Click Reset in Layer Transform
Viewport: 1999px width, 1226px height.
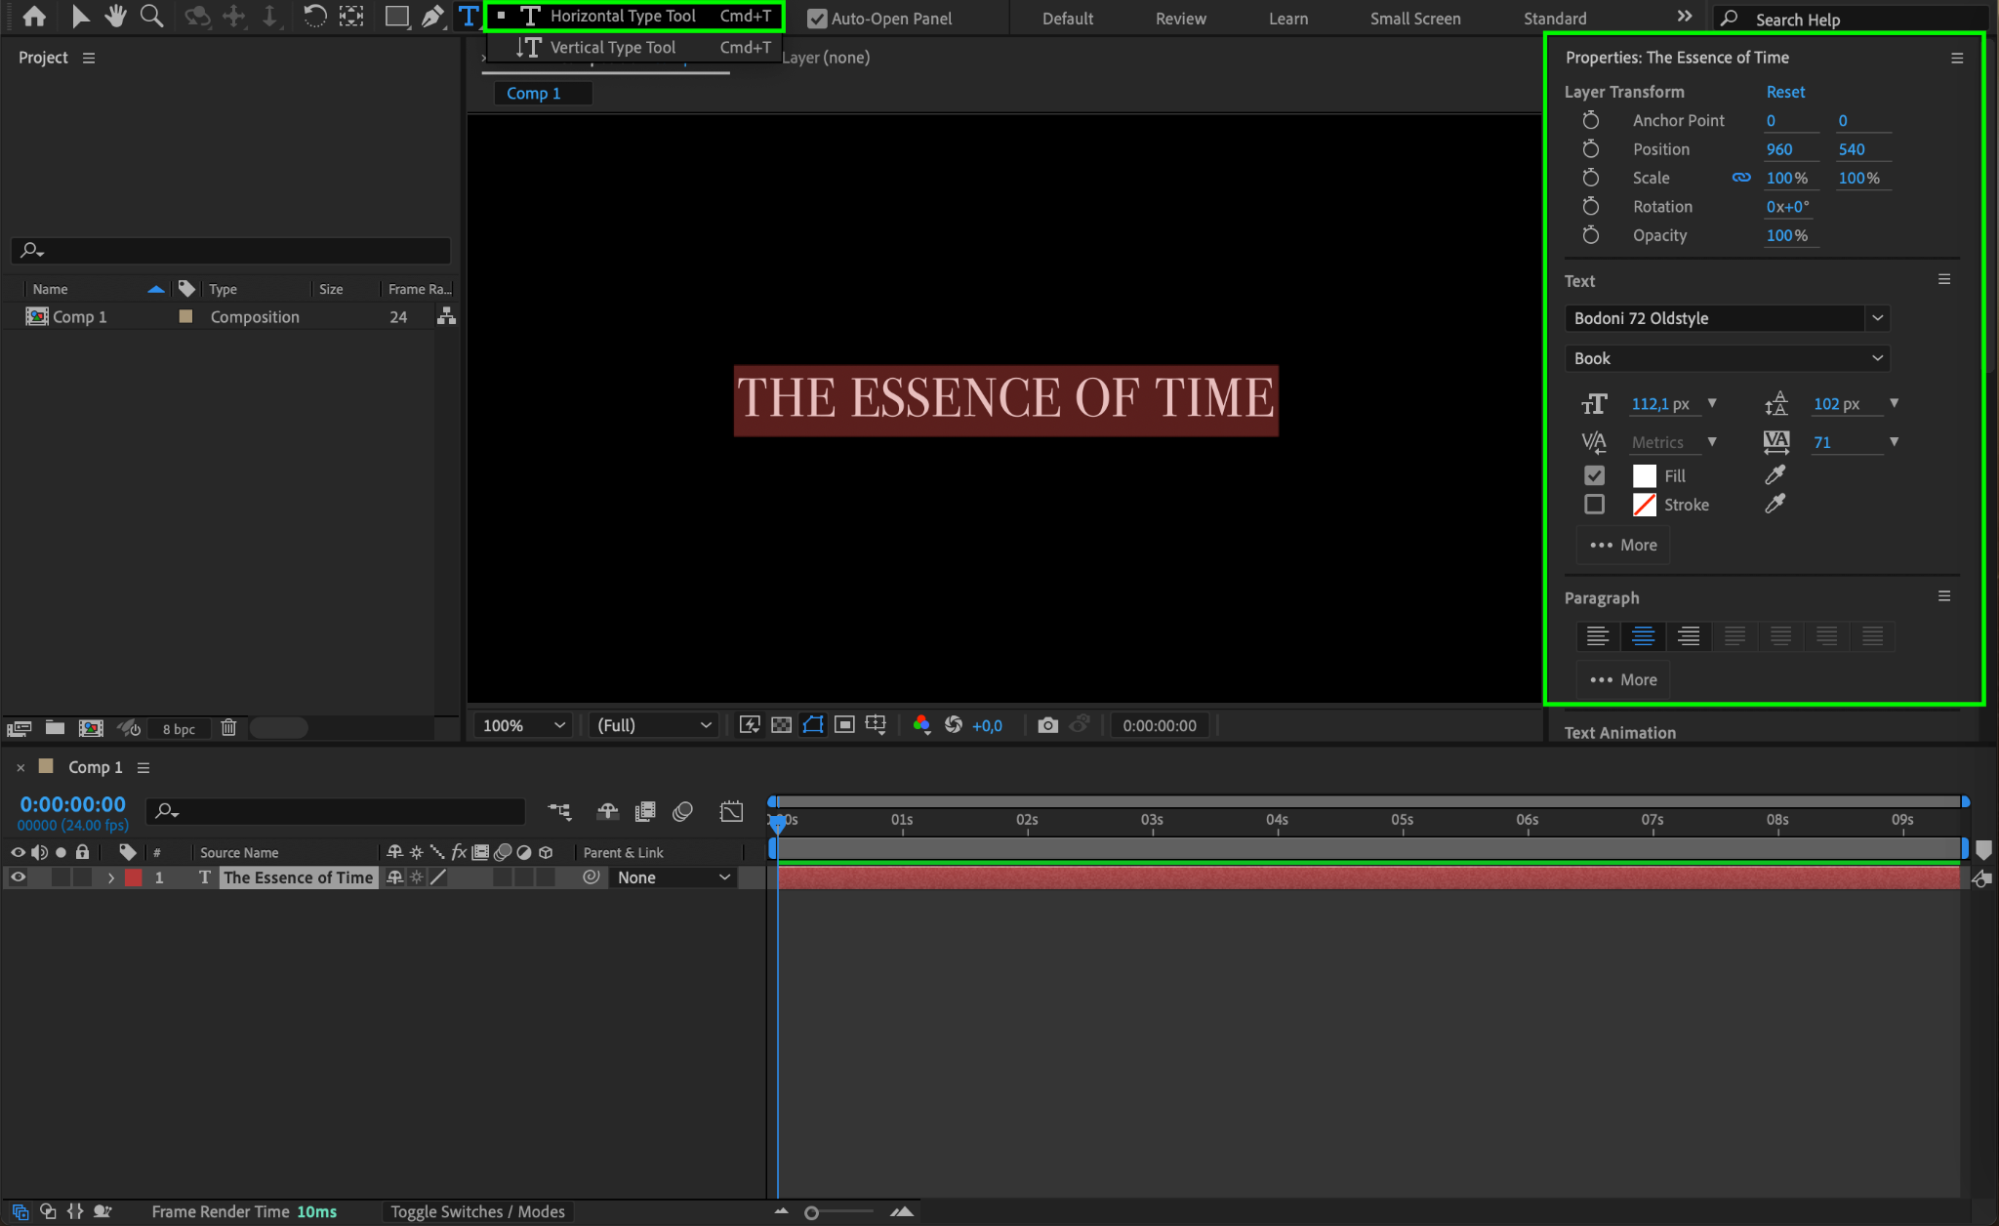(x=1785, y=91)
